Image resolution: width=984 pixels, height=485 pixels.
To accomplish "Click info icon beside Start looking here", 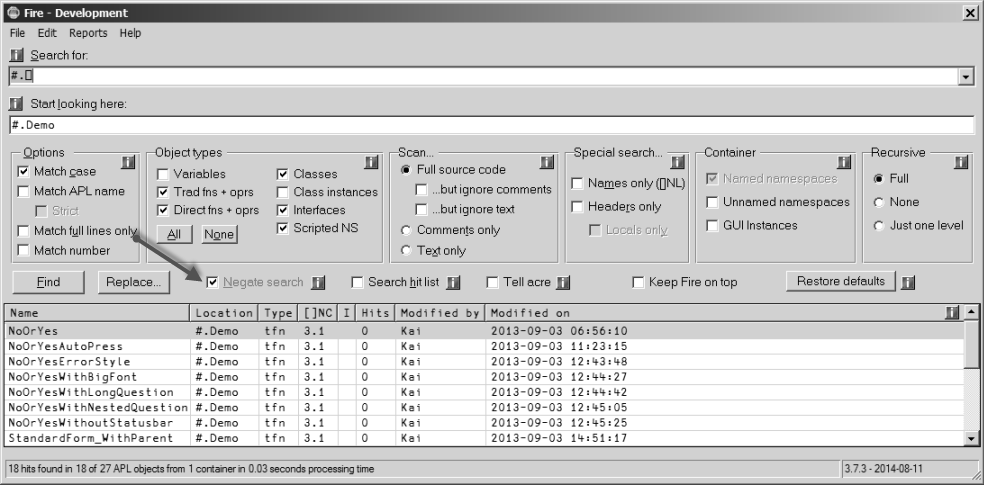I will pyautogui.click(x=17, y=104).
